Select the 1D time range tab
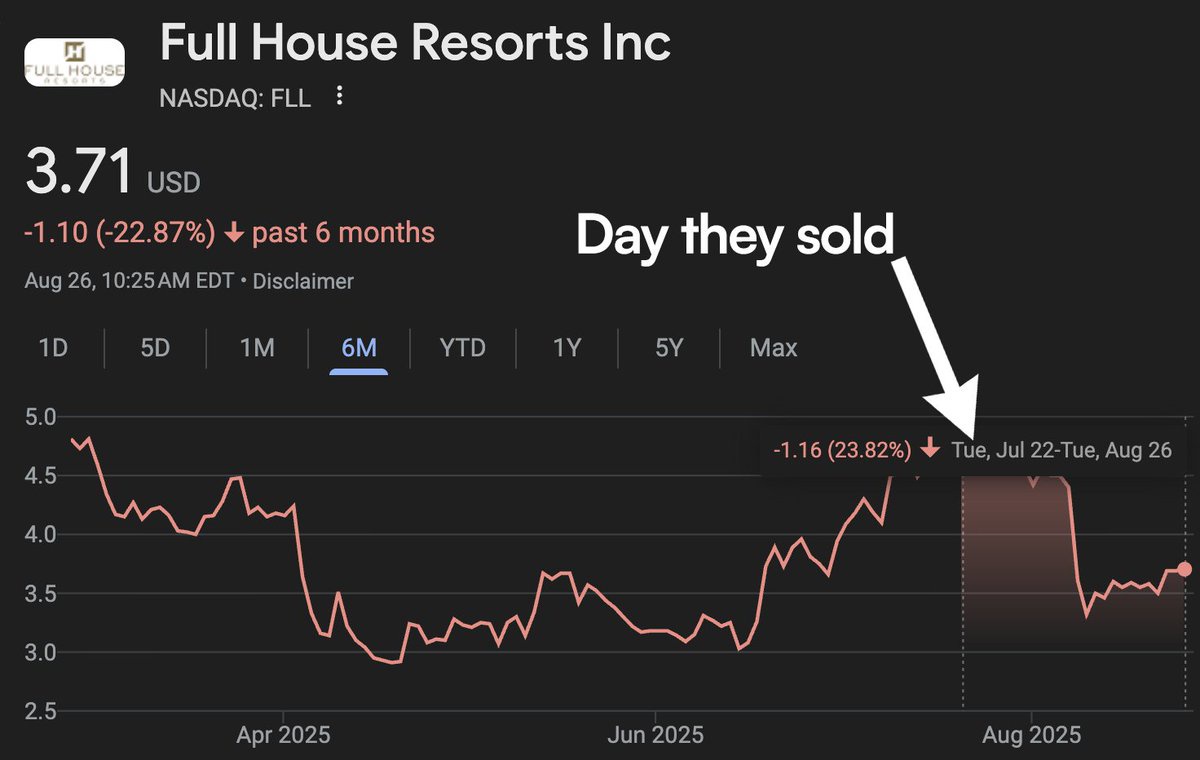 point(52,348)
